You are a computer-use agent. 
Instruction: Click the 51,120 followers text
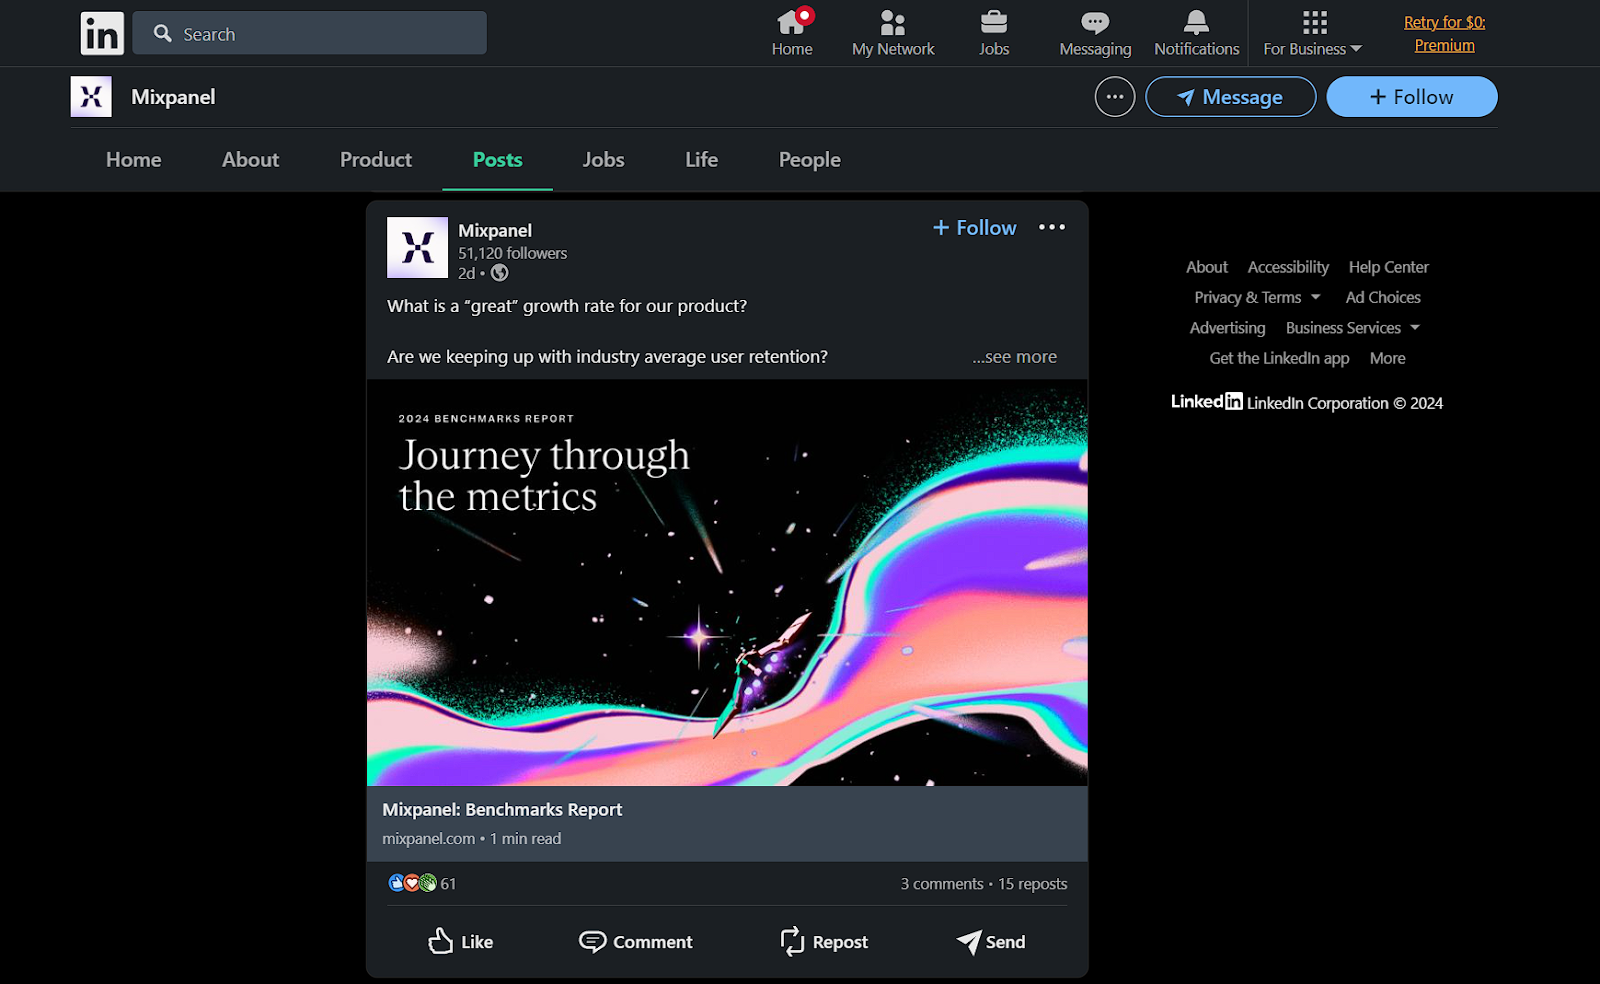coord(512,254)
